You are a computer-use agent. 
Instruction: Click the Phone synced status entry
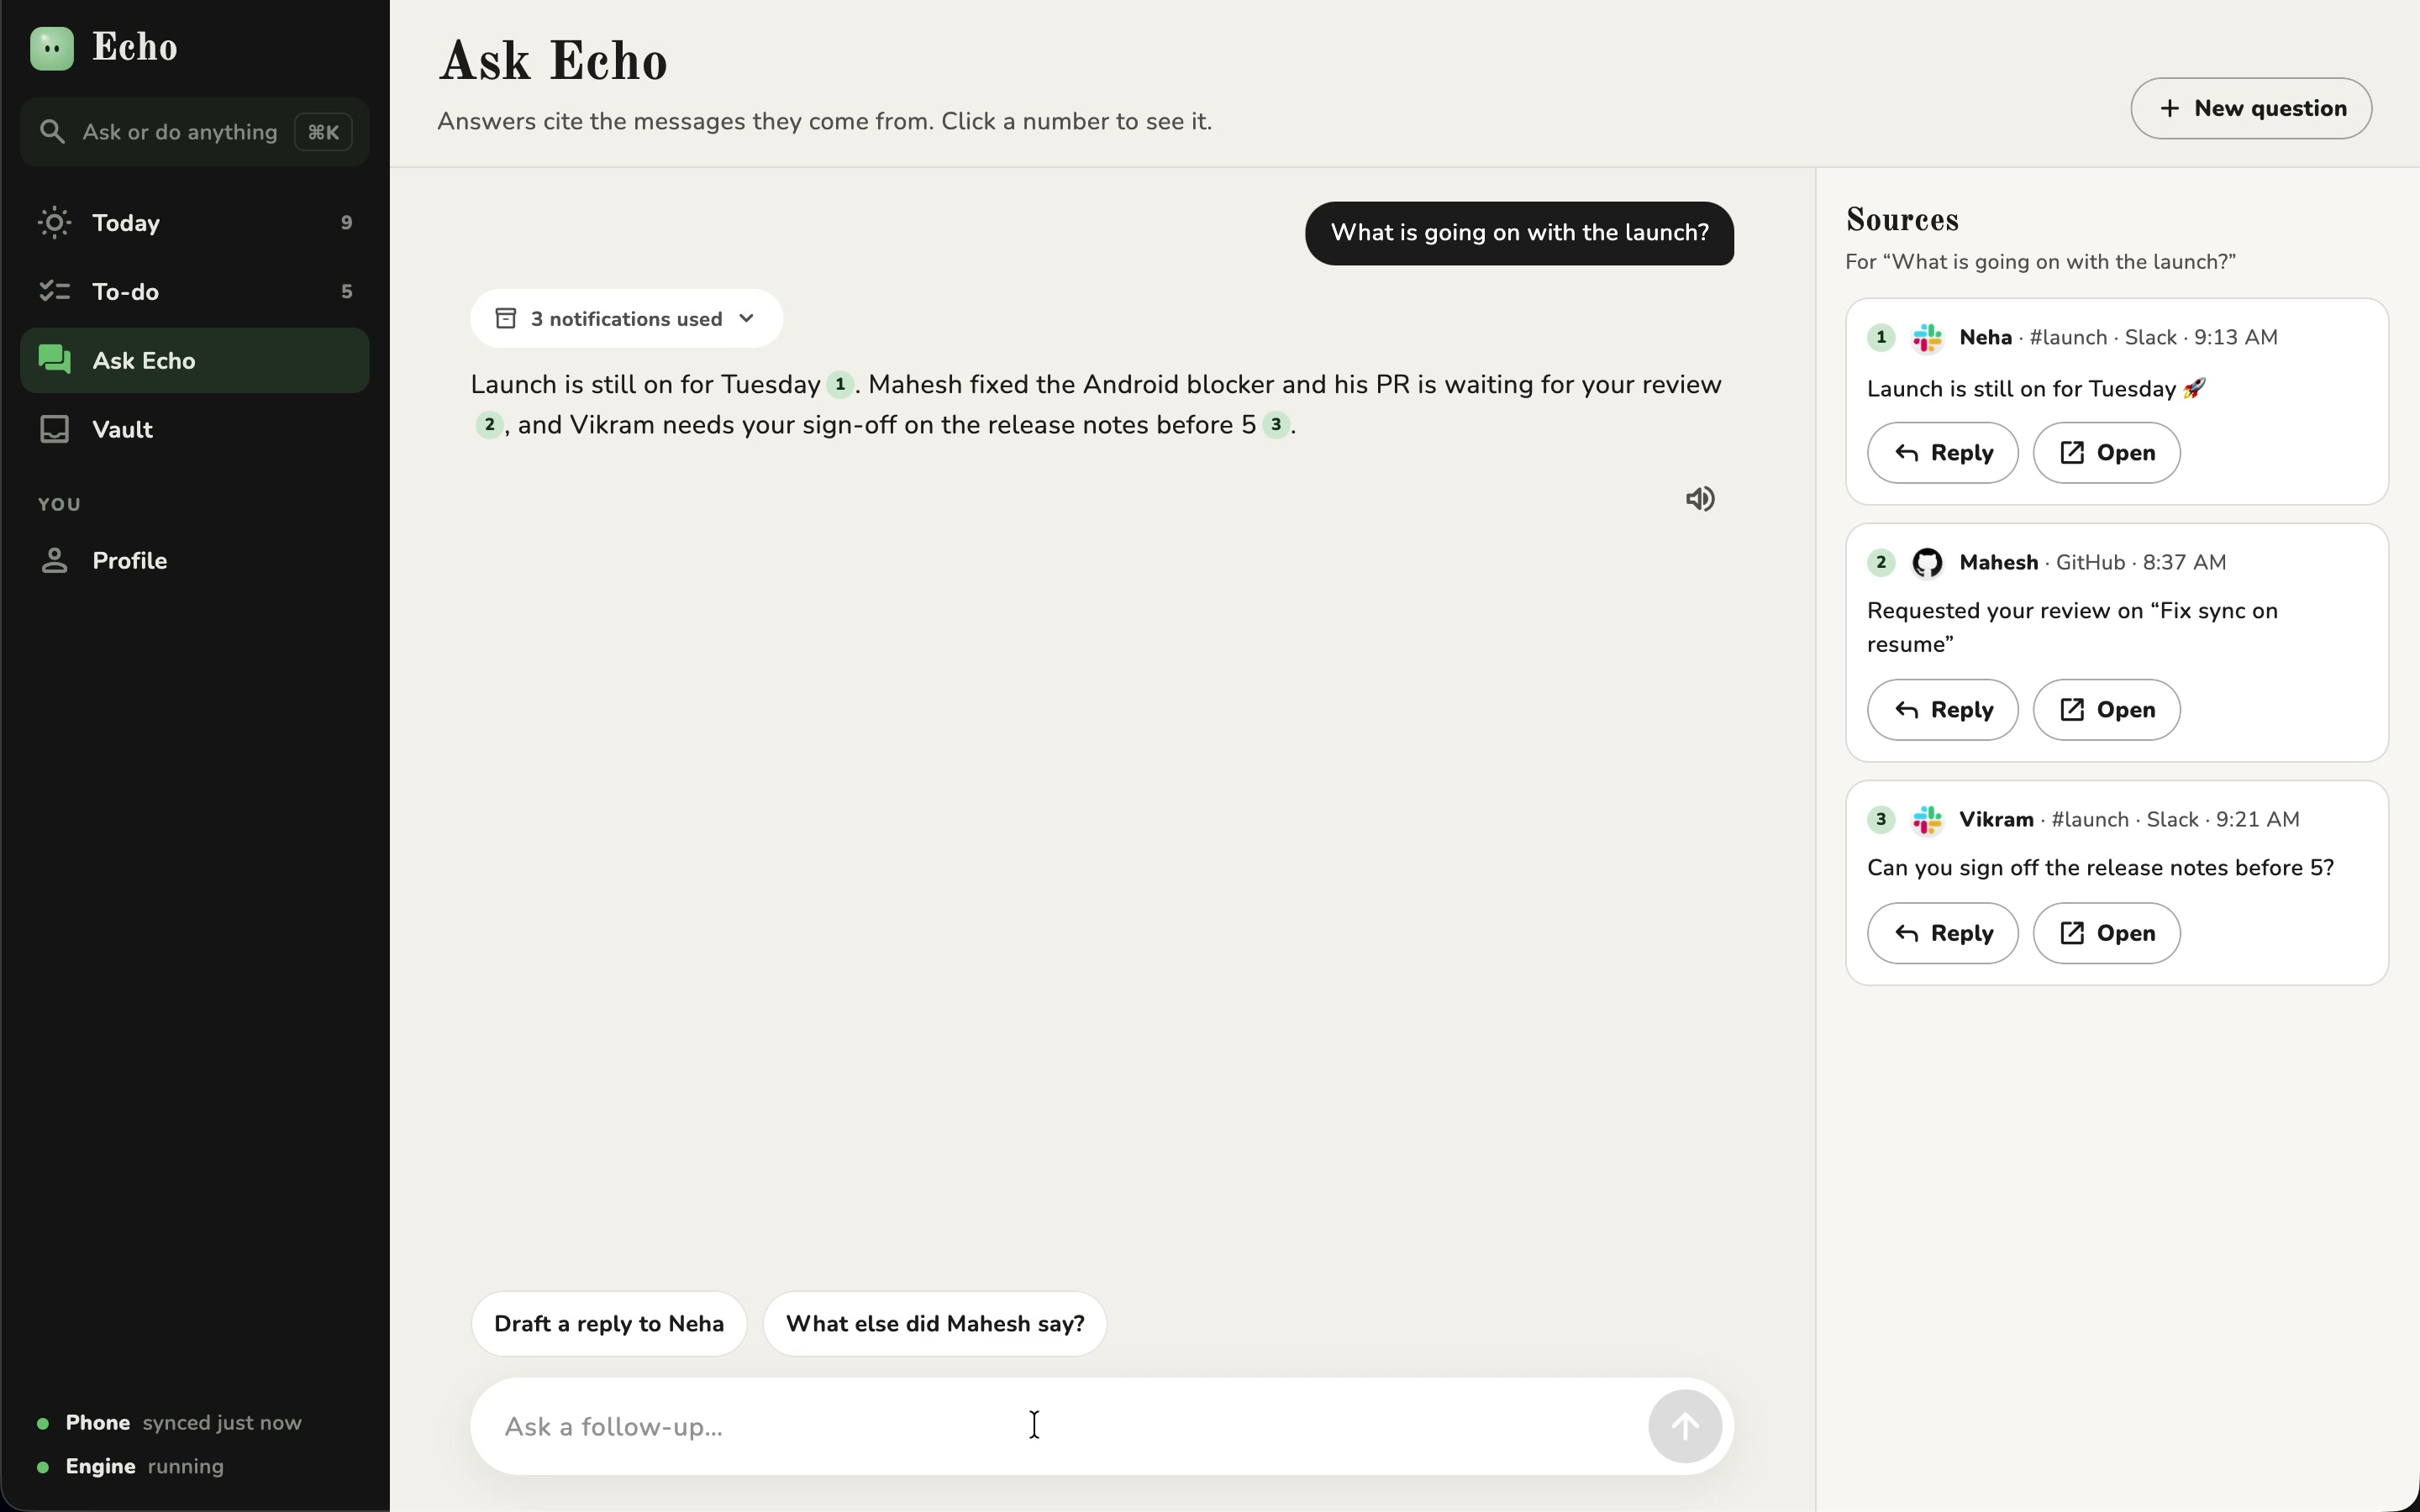click(x=170, y=1423)
